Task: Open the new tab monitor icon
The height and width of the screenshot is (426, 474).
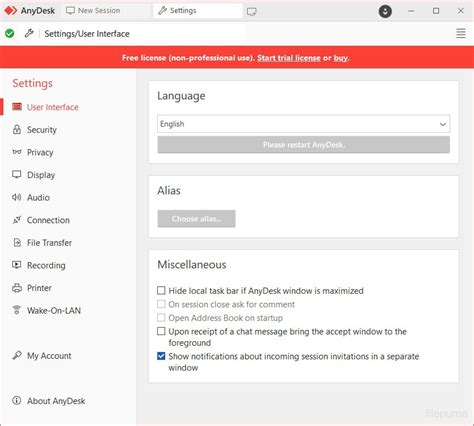Action: [252, 12]
